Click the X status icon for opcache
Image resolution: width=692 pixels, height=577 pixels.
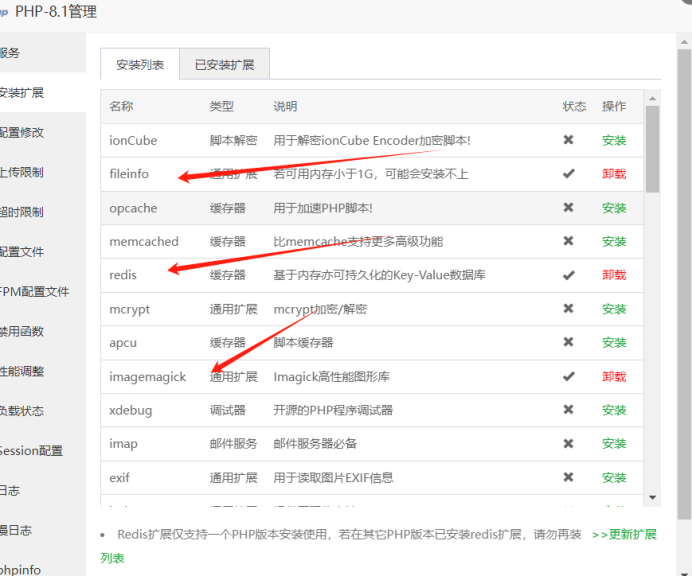[568, 208]
